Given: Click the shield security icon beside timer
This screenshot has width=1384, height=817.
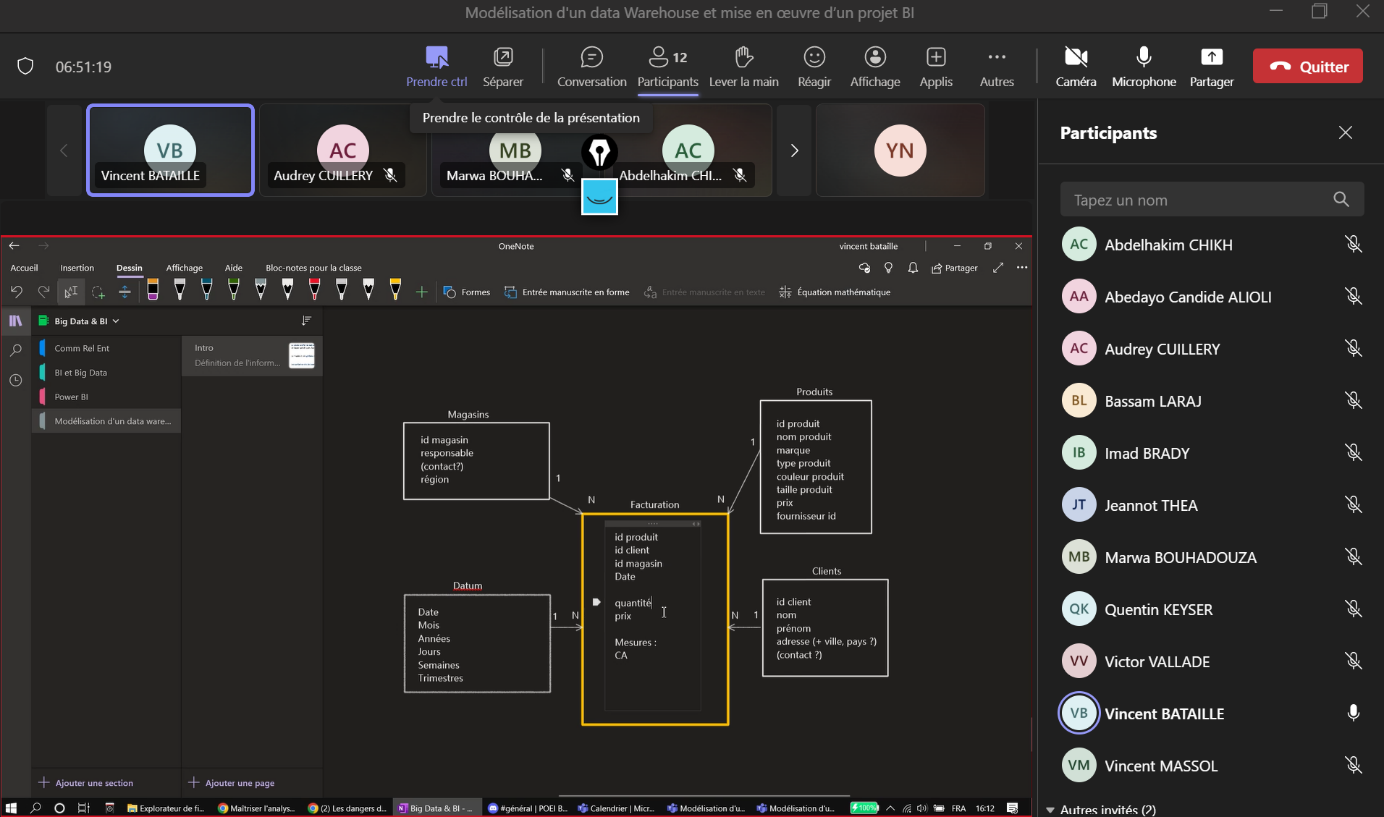Looking at the screenshot, I should click(26, 67).
